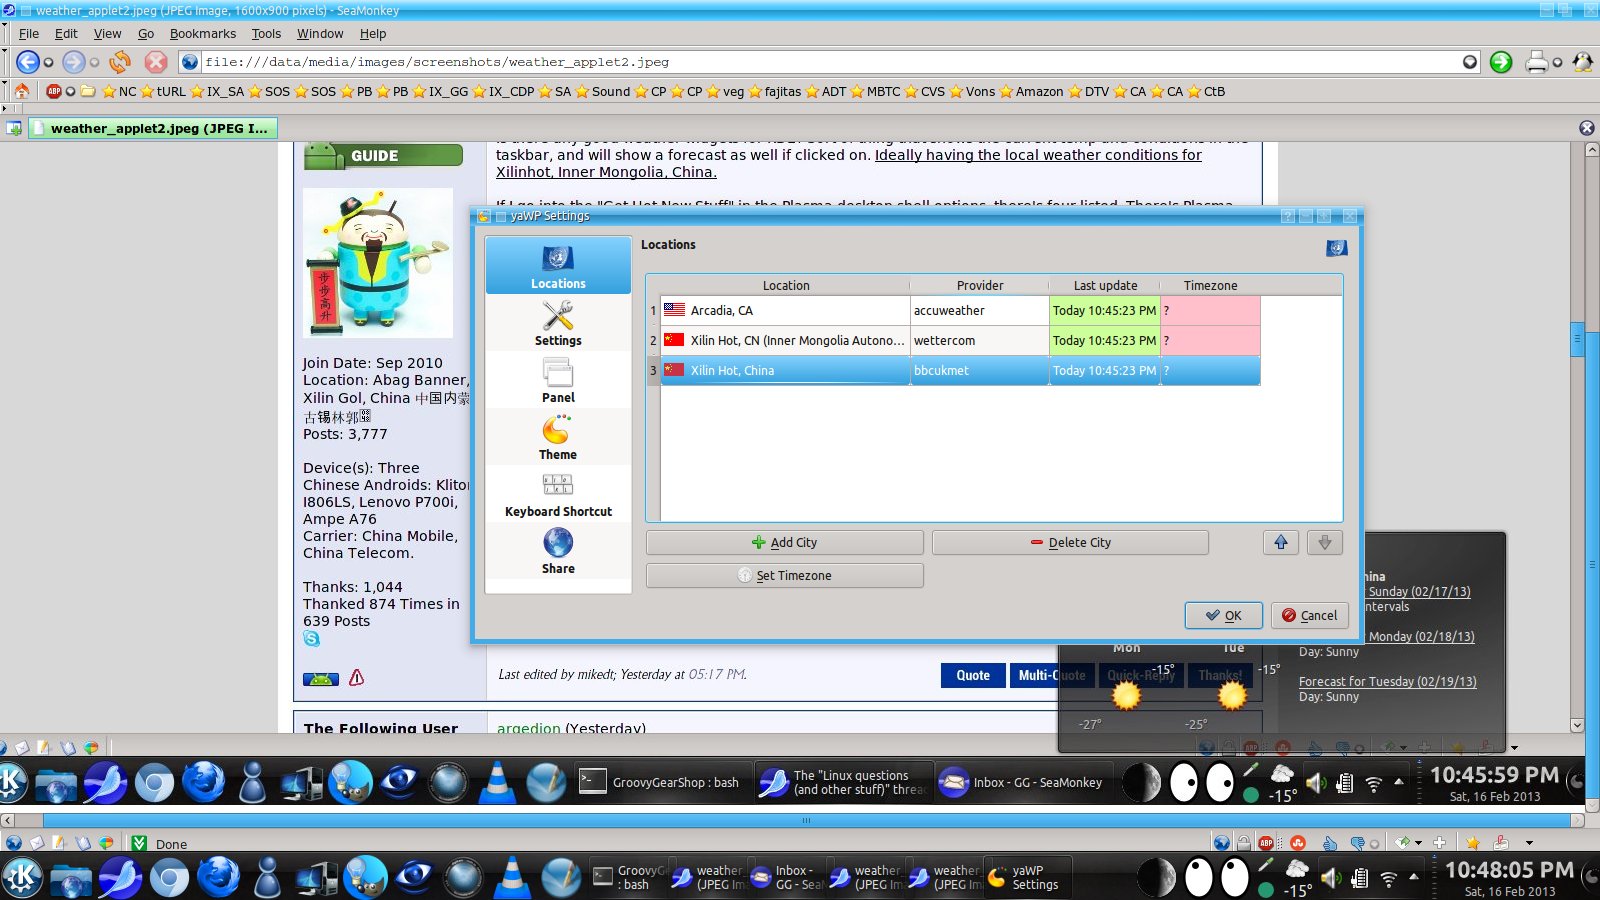Screen dimensions: 1600x900
Task: Go to the Home page icon
Action: click(x=22, y=91)
